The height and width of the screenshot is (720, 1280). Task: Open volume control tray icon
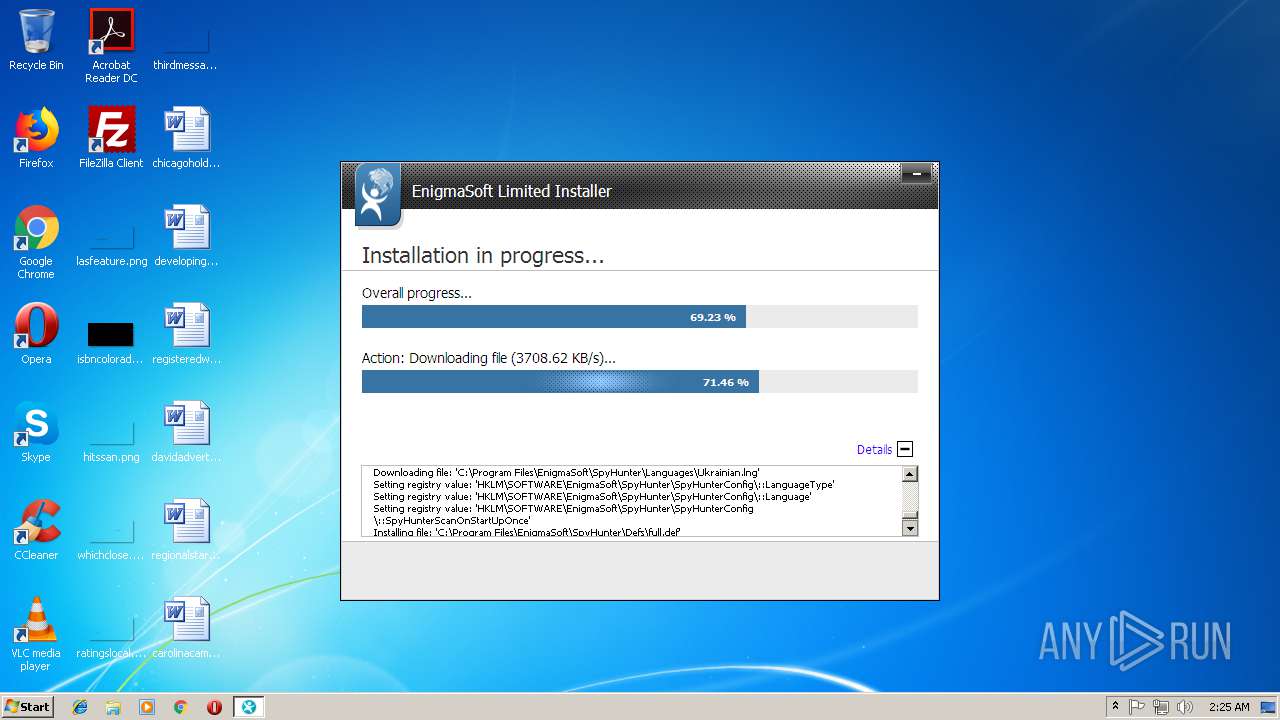(x=1185, y=707)
